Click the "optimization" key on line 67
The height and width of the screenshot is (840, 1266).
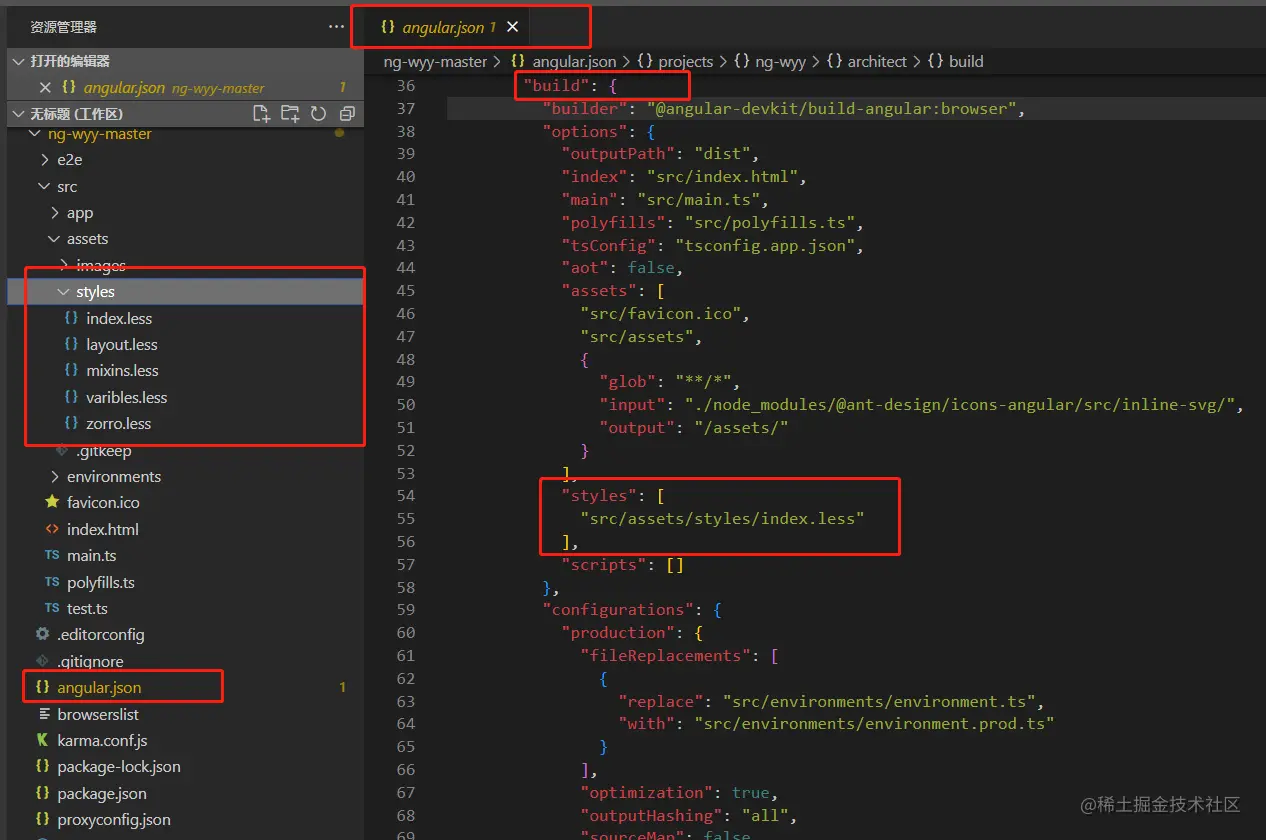(646, 793)
